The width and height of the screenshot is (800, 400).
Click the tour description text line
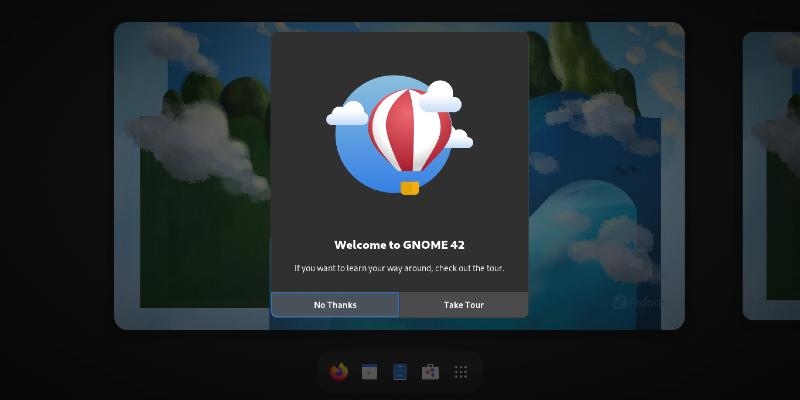(x=399, y=268)
